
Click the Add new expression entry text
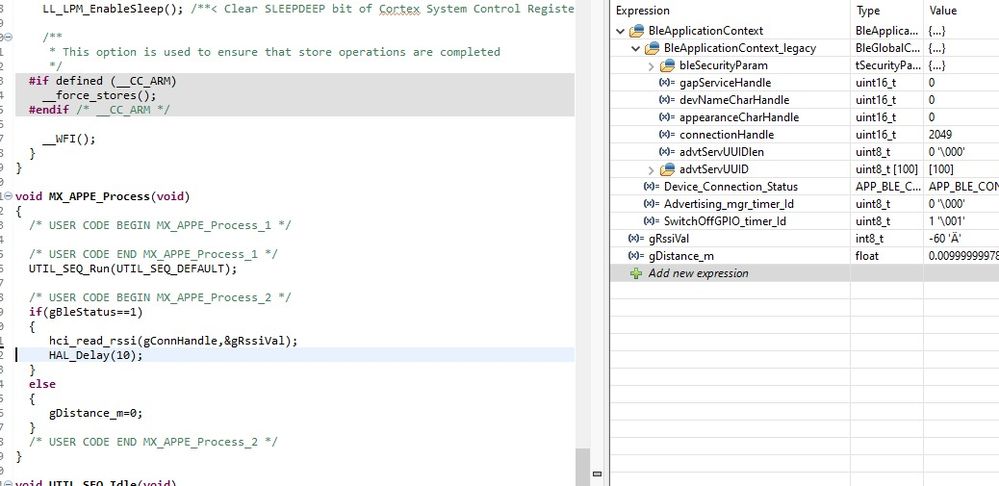click(698, 273)
